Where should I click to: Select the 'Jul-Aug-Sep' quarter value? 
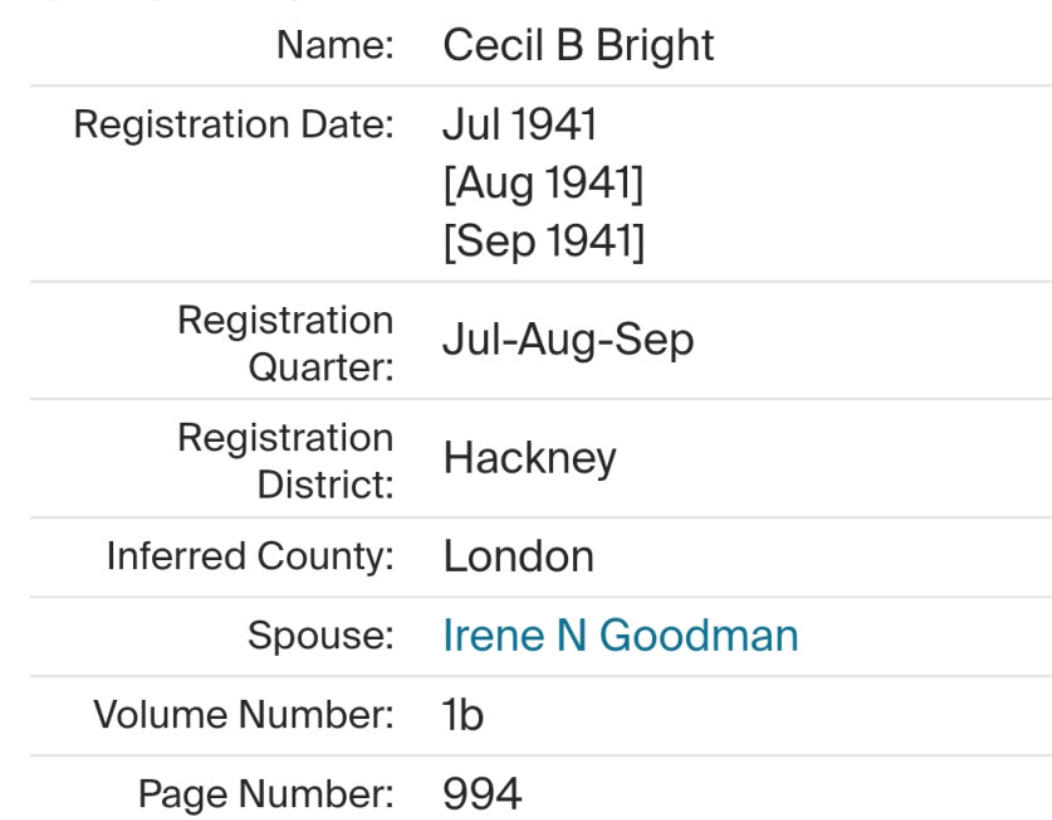tap(568, 341)
